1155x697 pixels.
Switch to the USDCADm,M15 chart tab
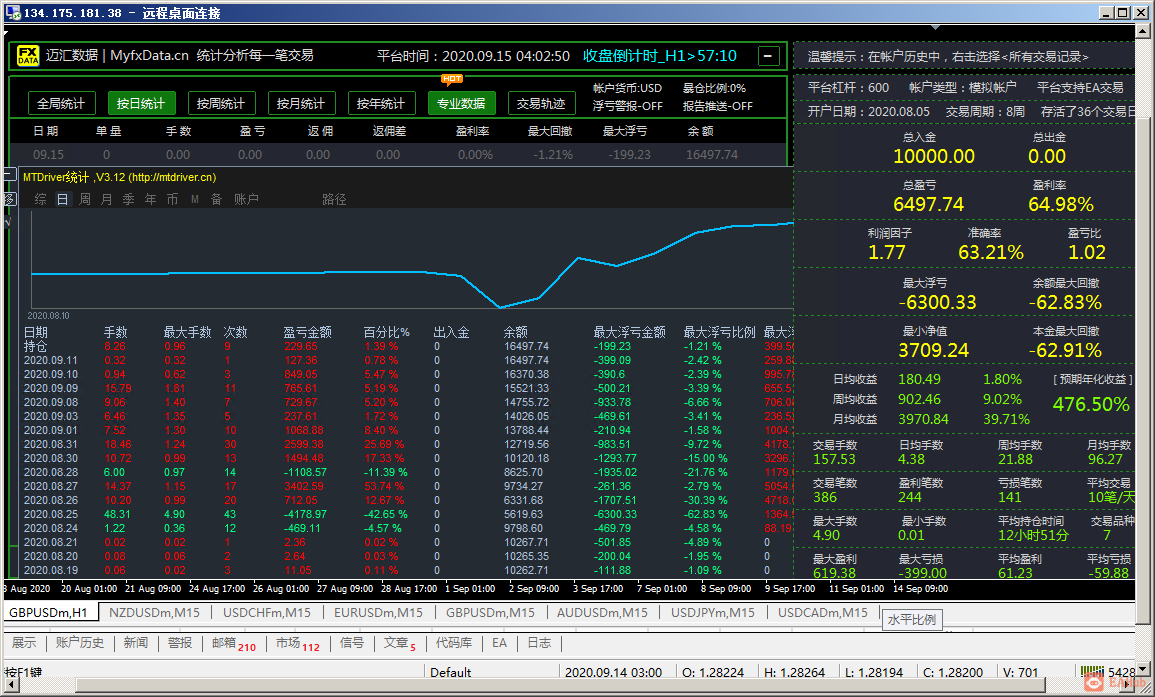823,612
